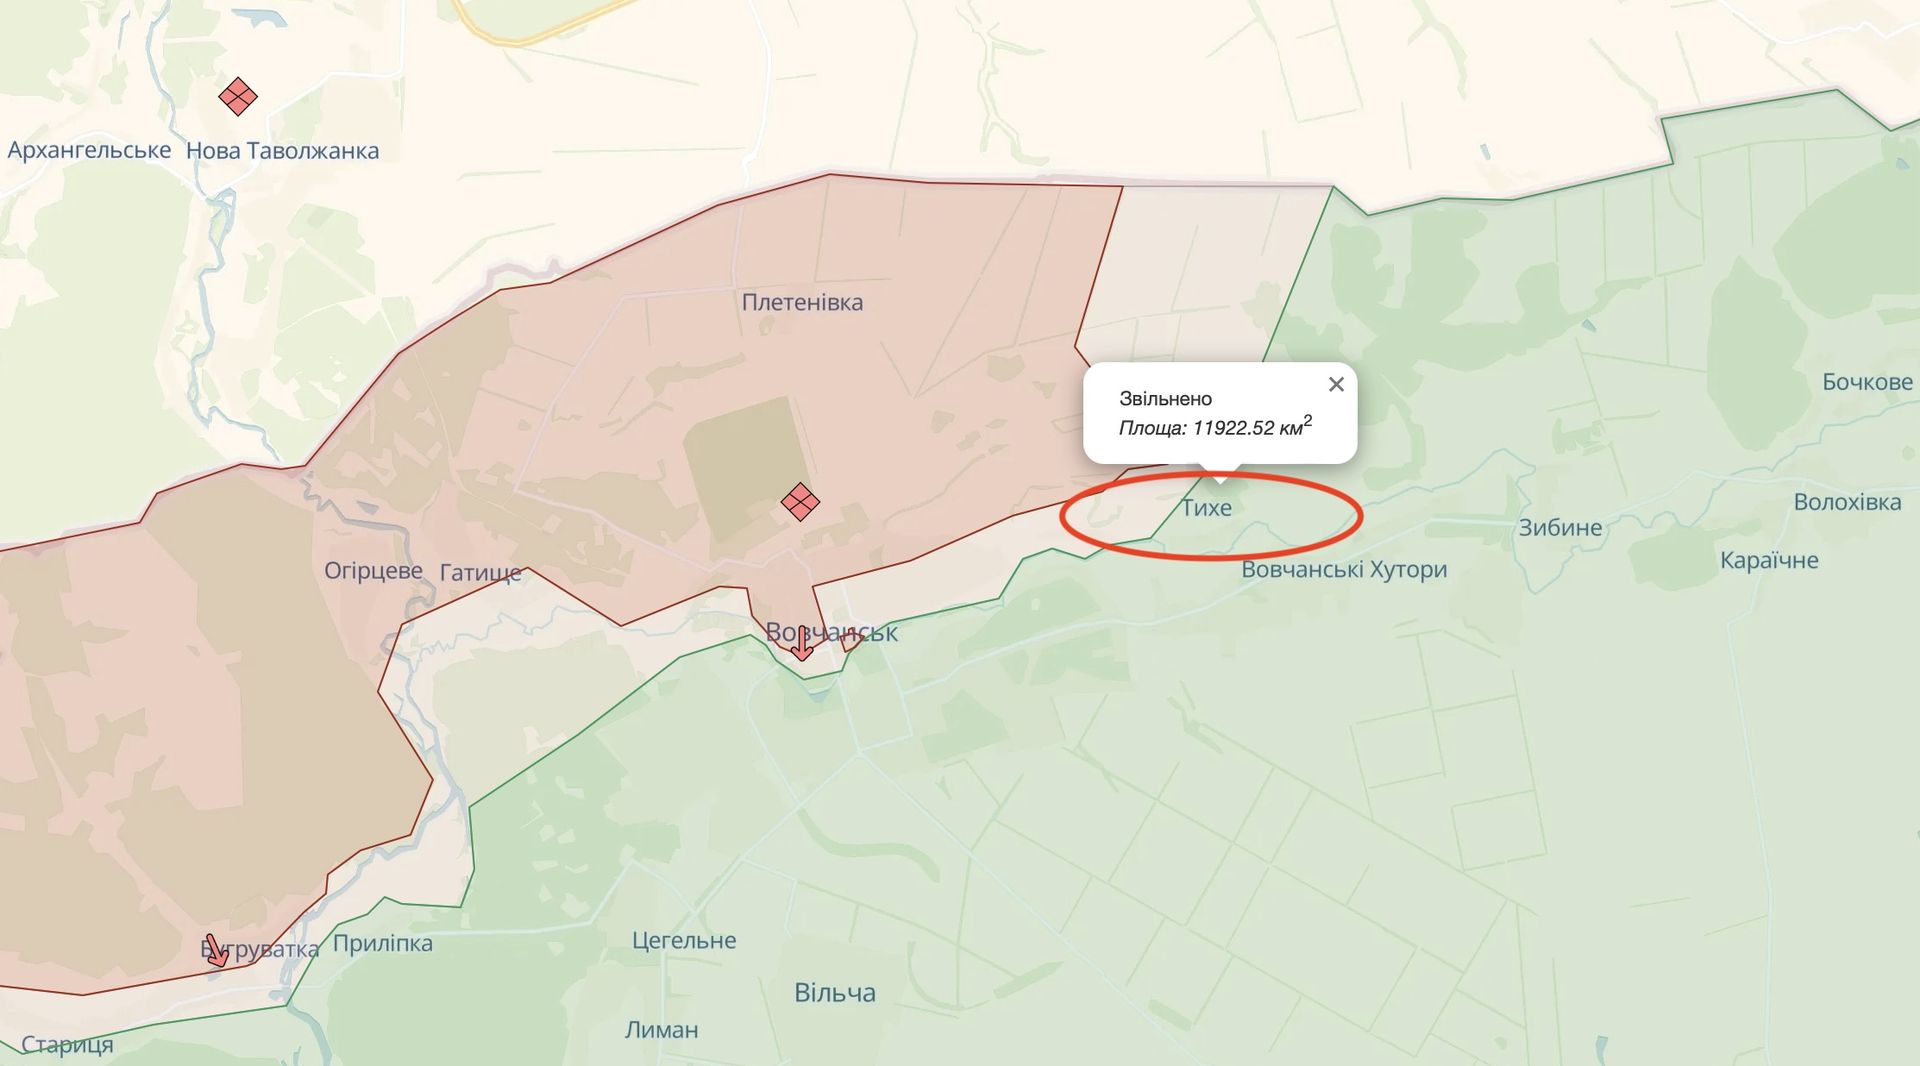Click the Приліпка settlement label
Viewport: 1920px width, 1066px height.
point(383,944)
